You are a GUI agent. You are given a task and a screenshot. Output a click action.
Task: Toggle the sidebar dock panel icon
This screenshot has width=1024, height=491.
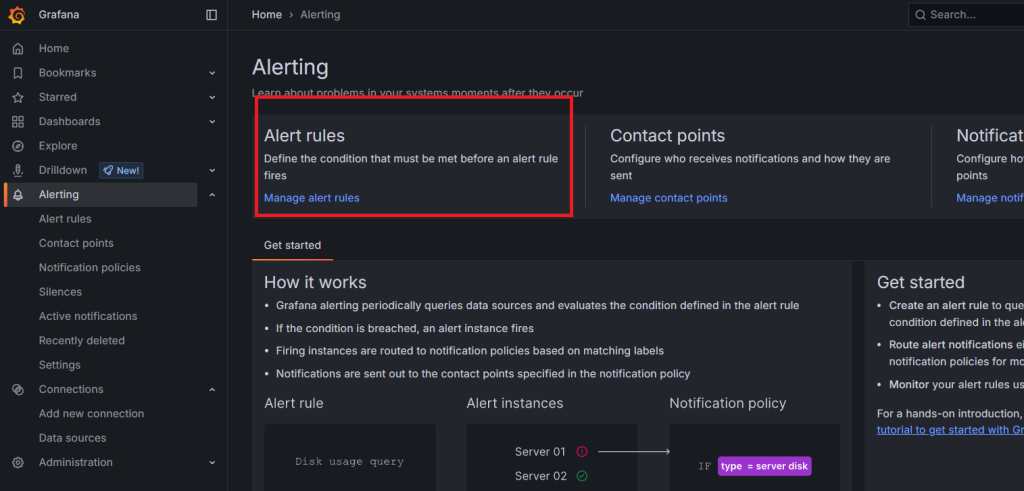click(x=212, y=14)
